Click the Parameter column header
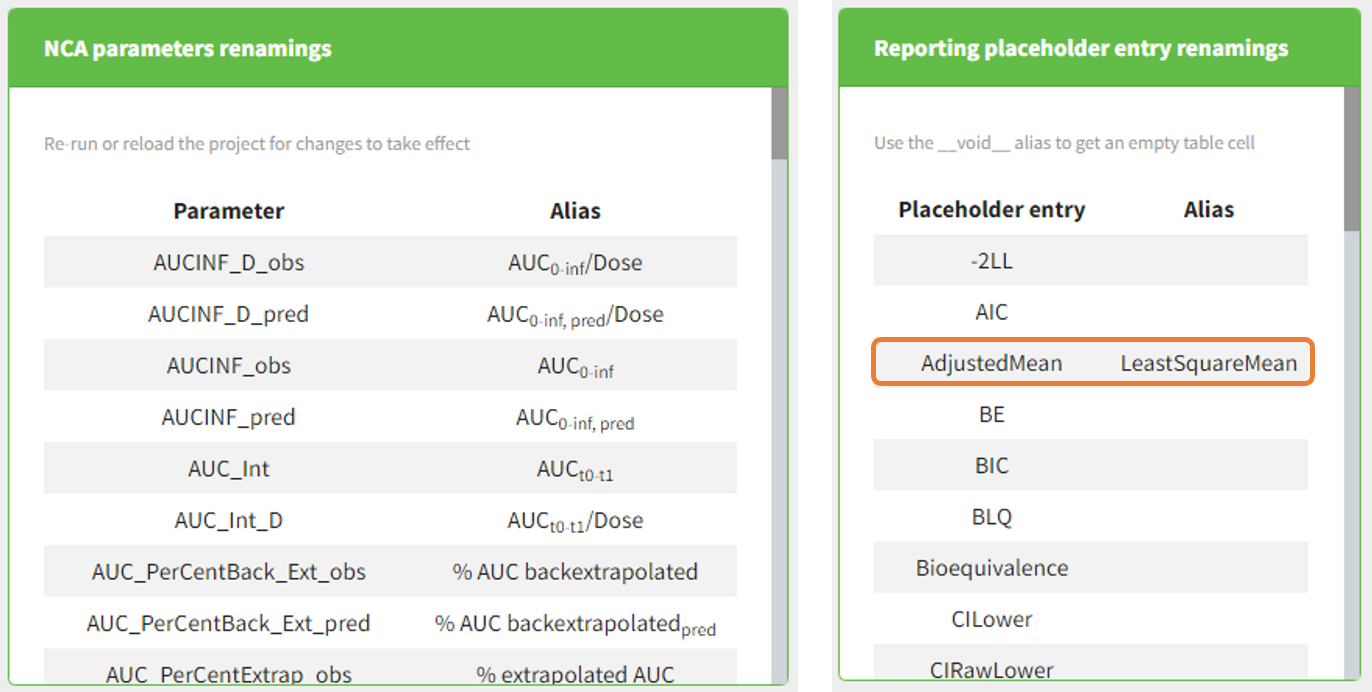 pos(228,211)
